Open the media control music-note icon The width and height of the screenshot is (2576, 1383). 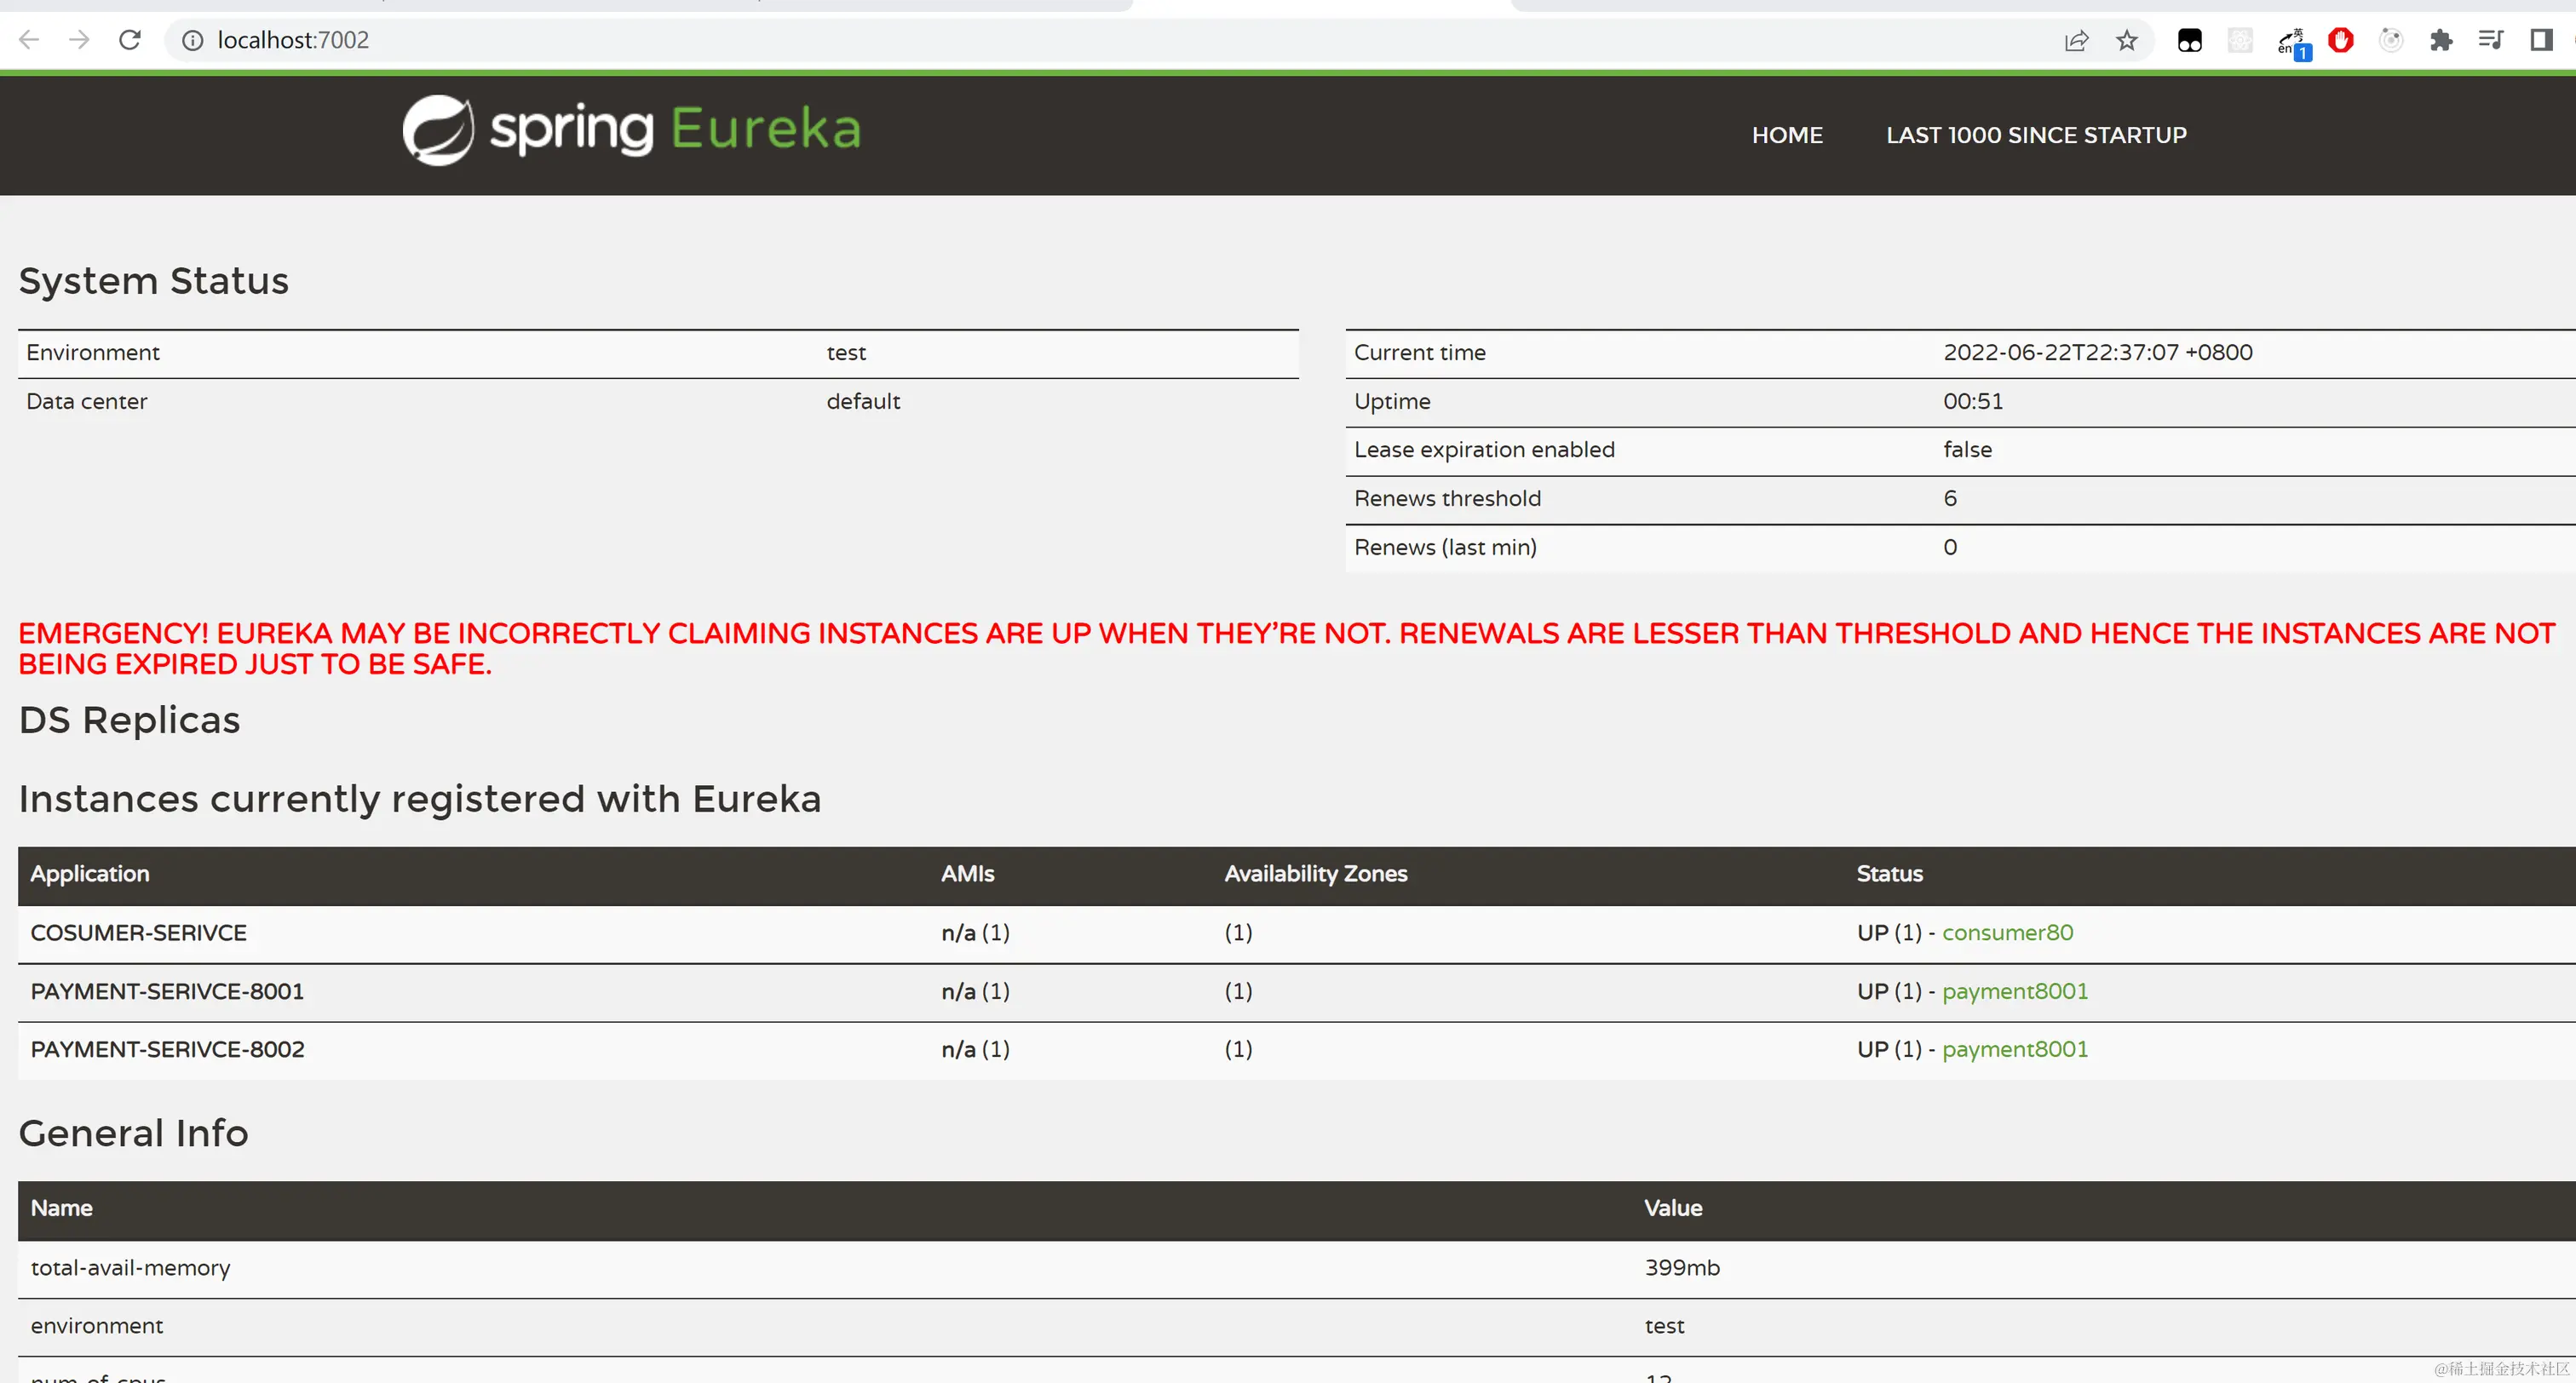tap(2490, 40)
